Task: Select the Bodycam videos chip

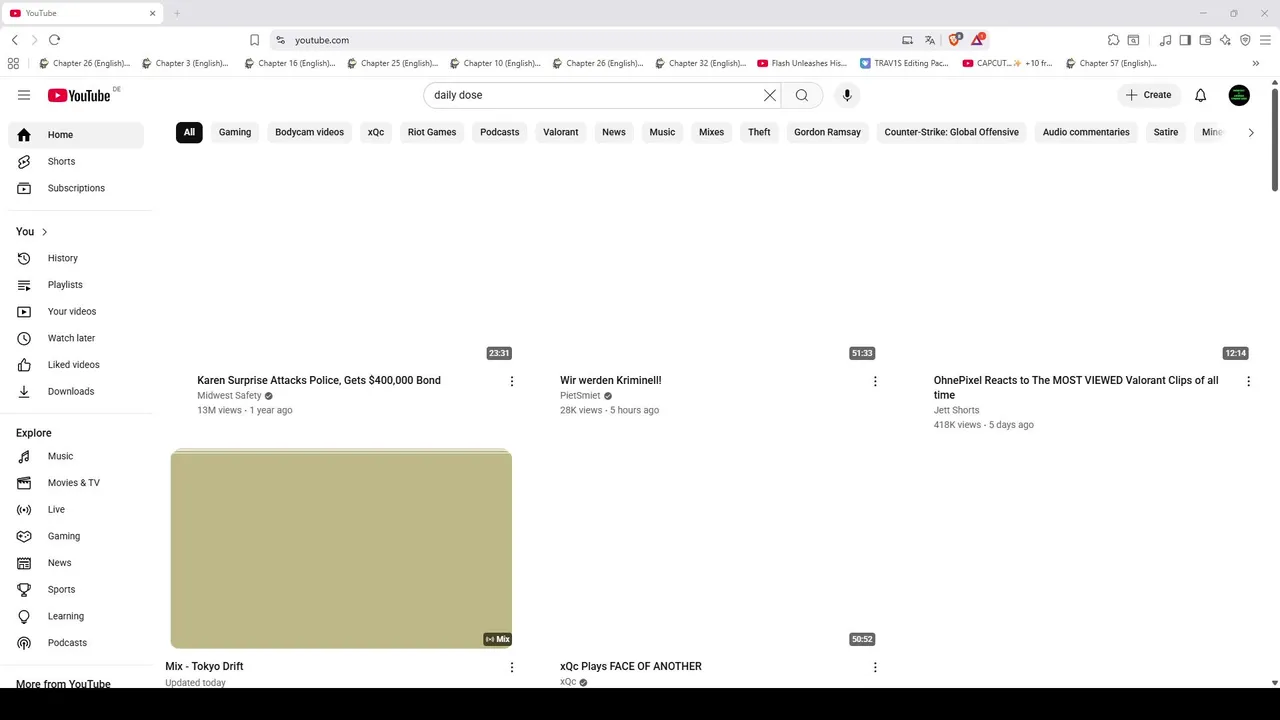Action: point(309,132)
